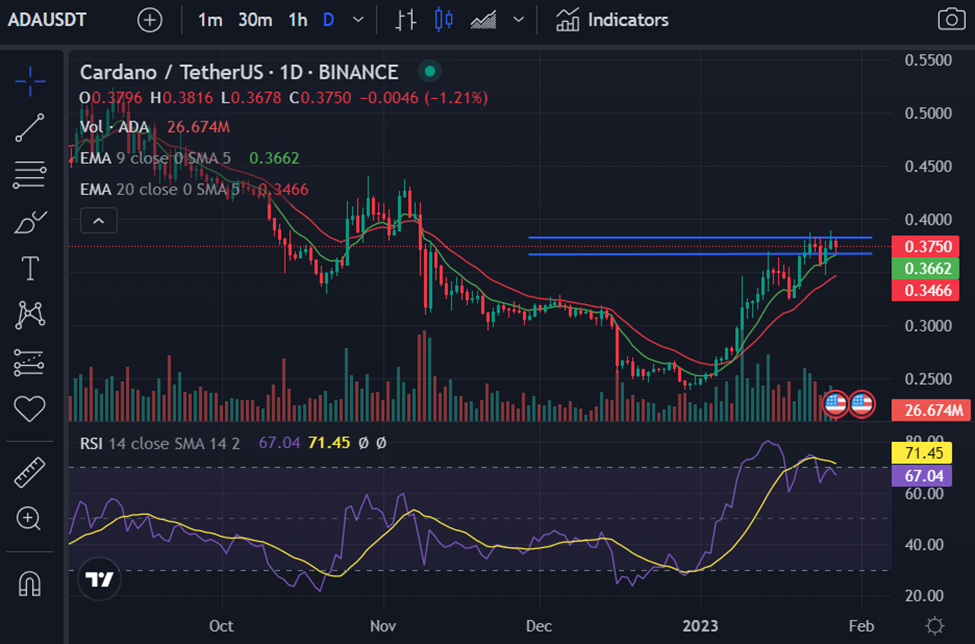Switch chart to bars style
Image resolution: width=975 pixels, height=644 pixels.
click(x=405, y=19)
